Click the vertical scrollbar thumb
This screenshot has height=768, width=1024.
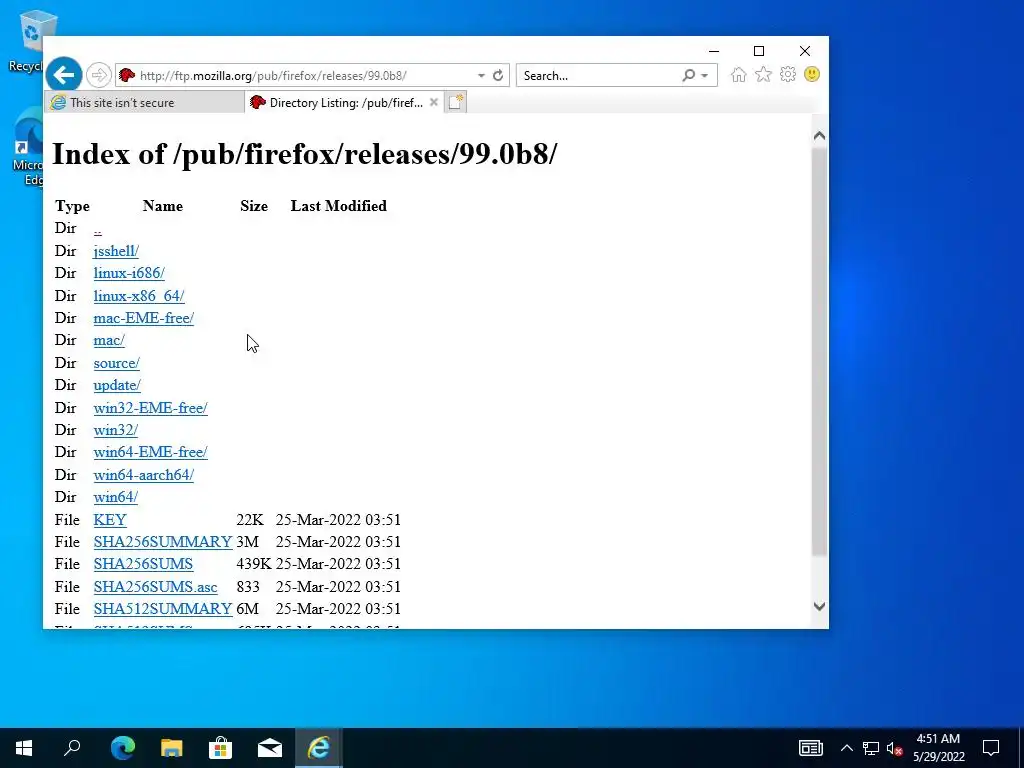click(x=820, y=352)
